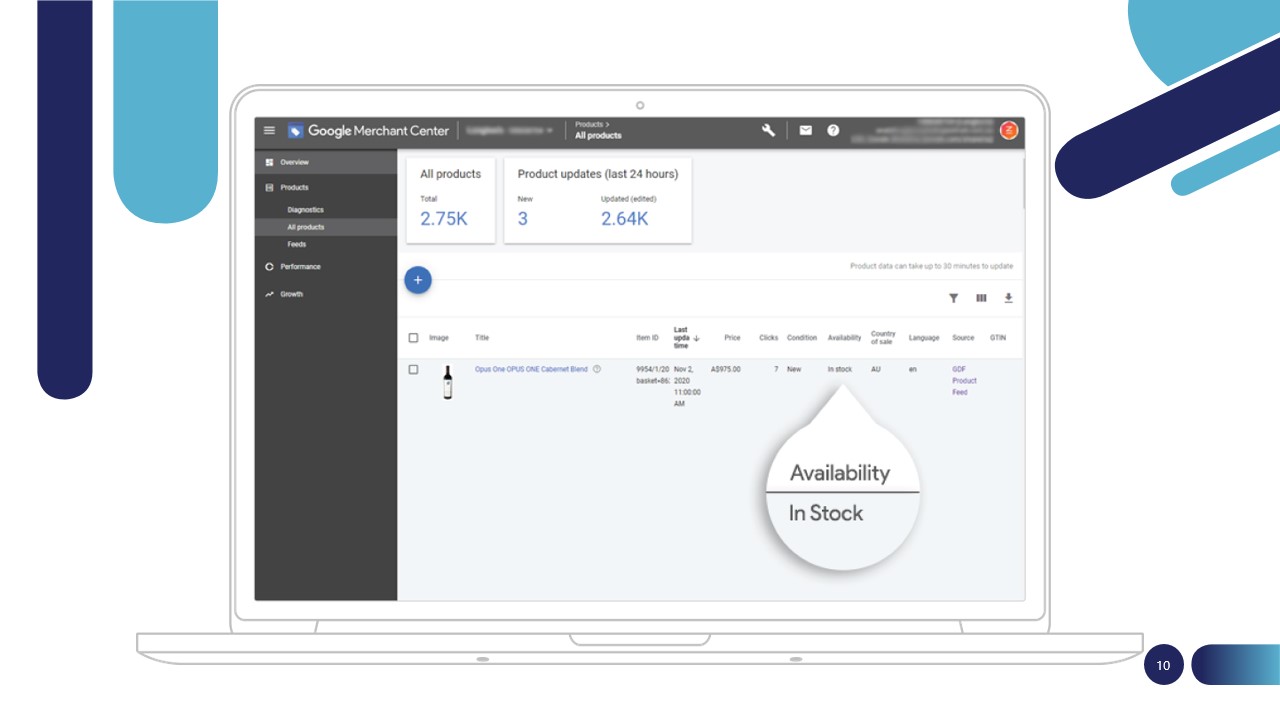Image resolution: width=1280 pixels, height=720 pixels.
Task: Click the Source column header
Action: pyautogui.click(x=963, y=338)
